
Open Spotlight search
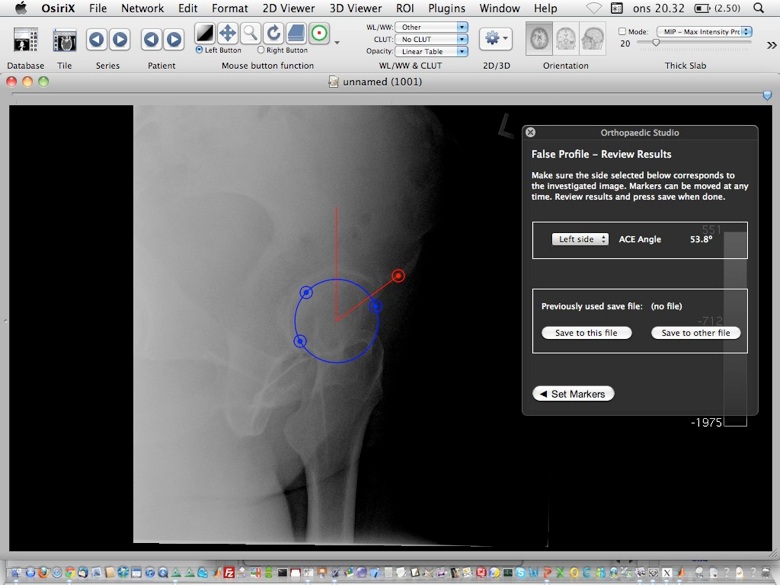pyautogui.click(x=758, y=8)
